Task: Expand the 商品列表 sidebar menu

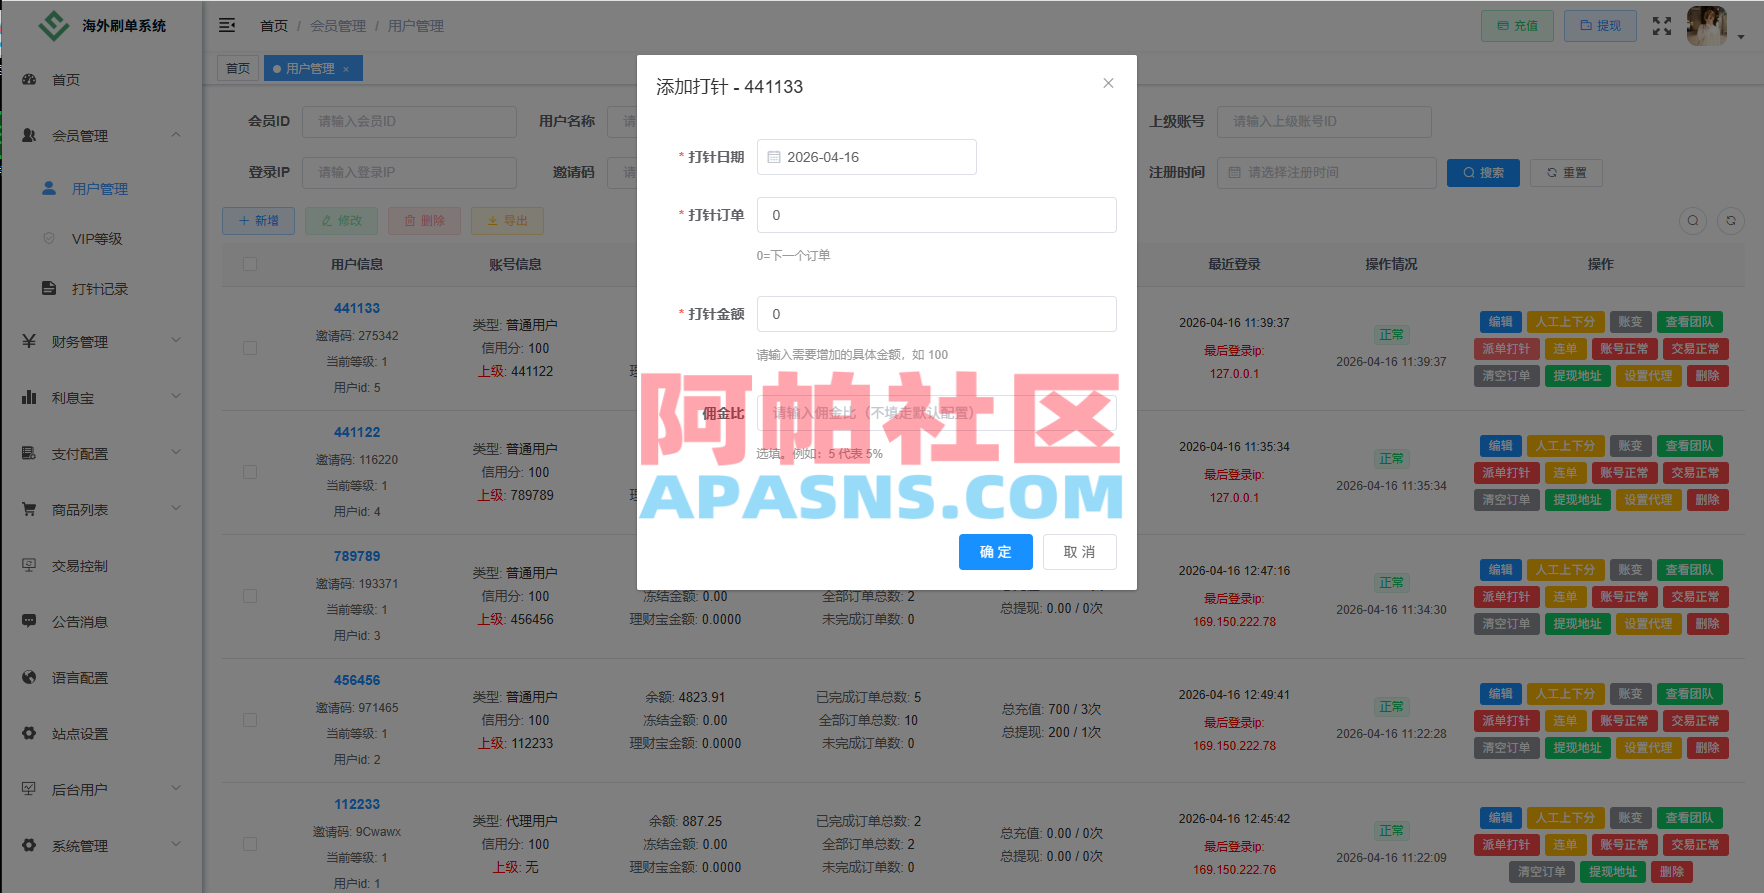Action: pos(176,509)
